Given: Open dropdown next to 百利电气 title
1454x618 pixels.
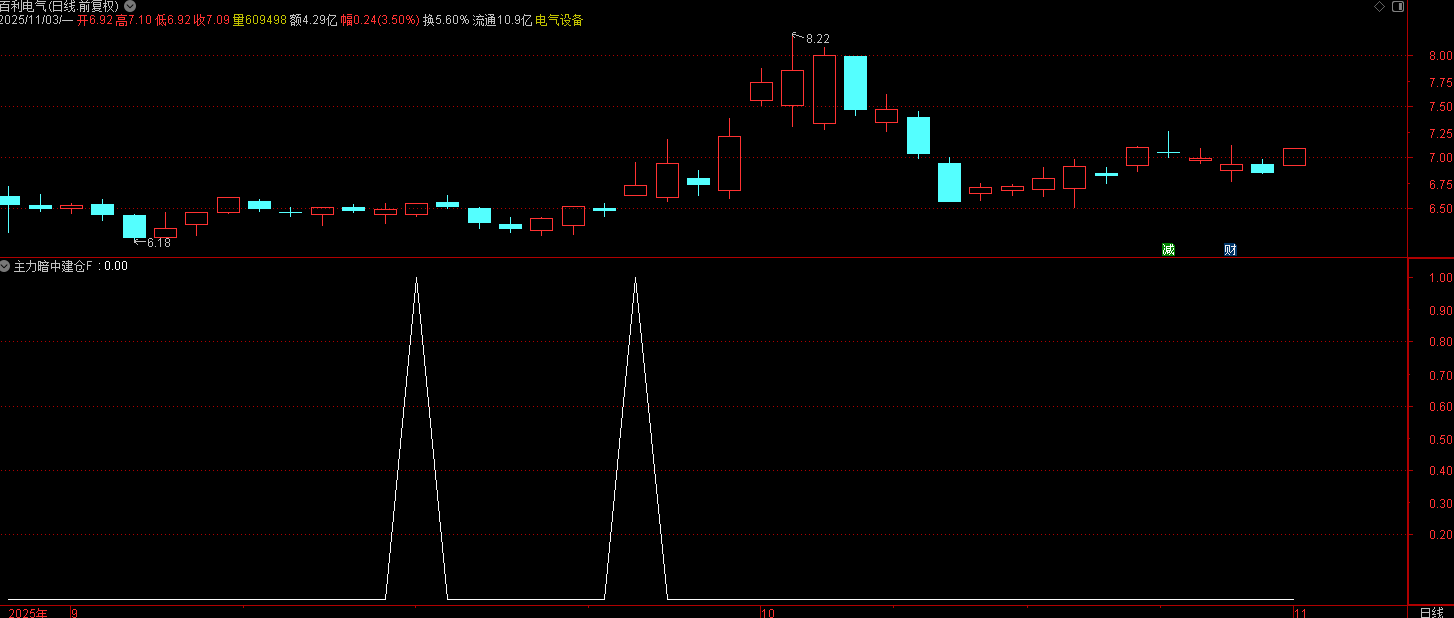Looking at the screenshot, I should click(x=129, y=6).
